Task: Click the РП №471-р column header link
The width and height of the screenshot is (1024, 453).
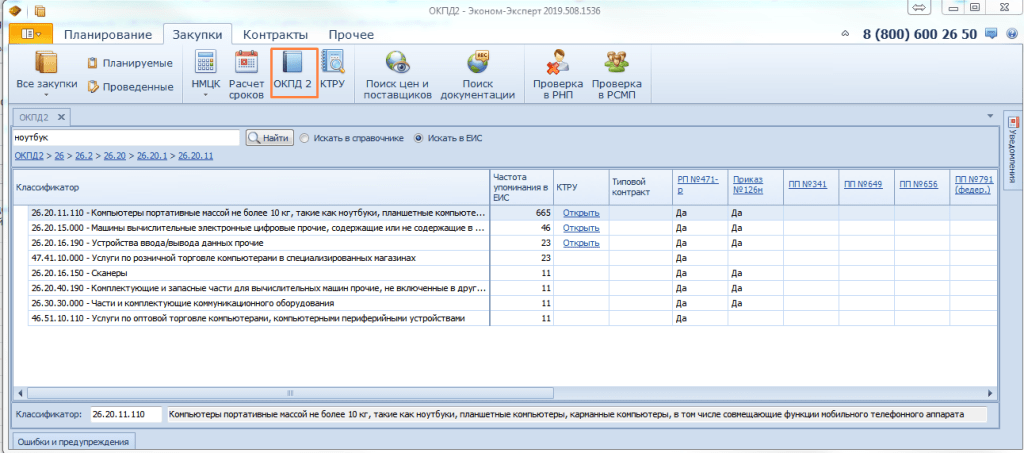Action: coord(696,184)
